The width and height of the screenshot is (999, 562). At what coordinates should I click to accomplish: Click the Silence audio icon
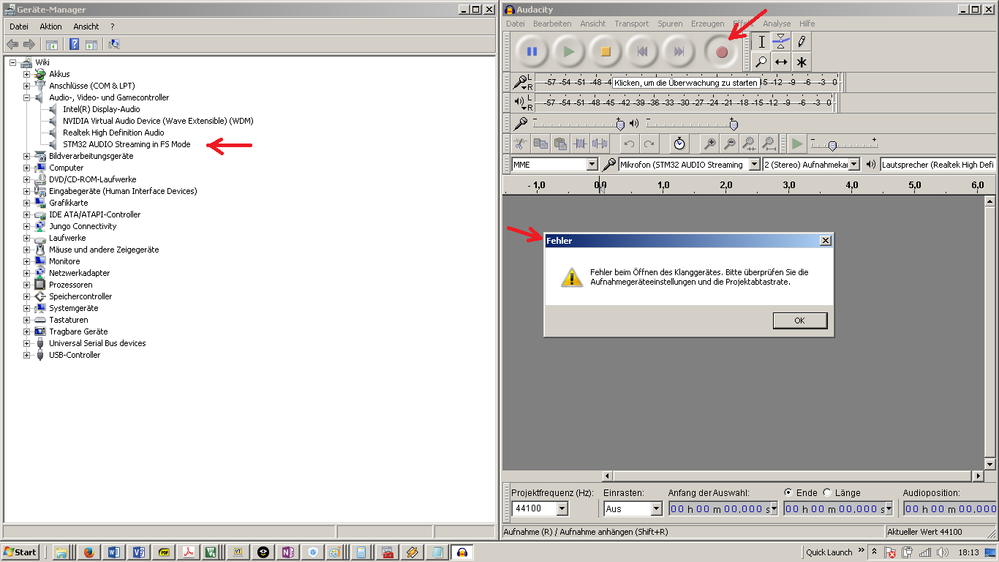click(600, 144)
